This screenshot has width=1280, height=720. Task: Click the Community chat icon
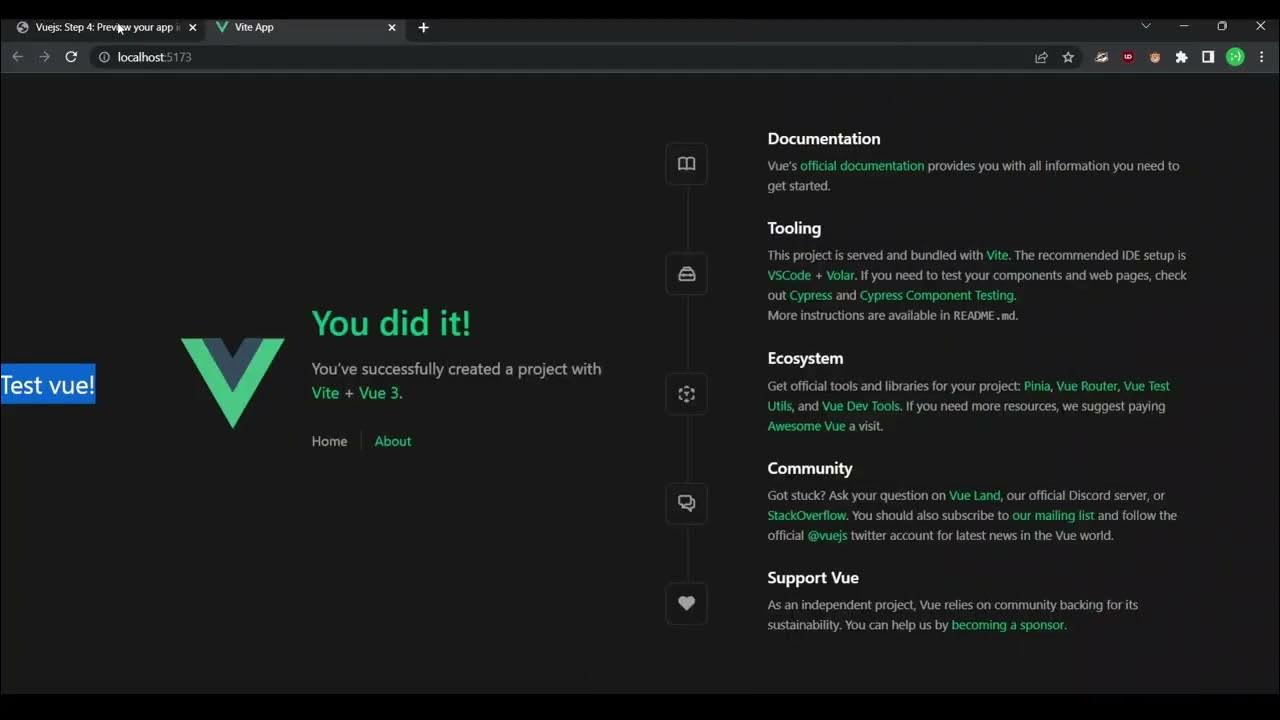point(686,503)
